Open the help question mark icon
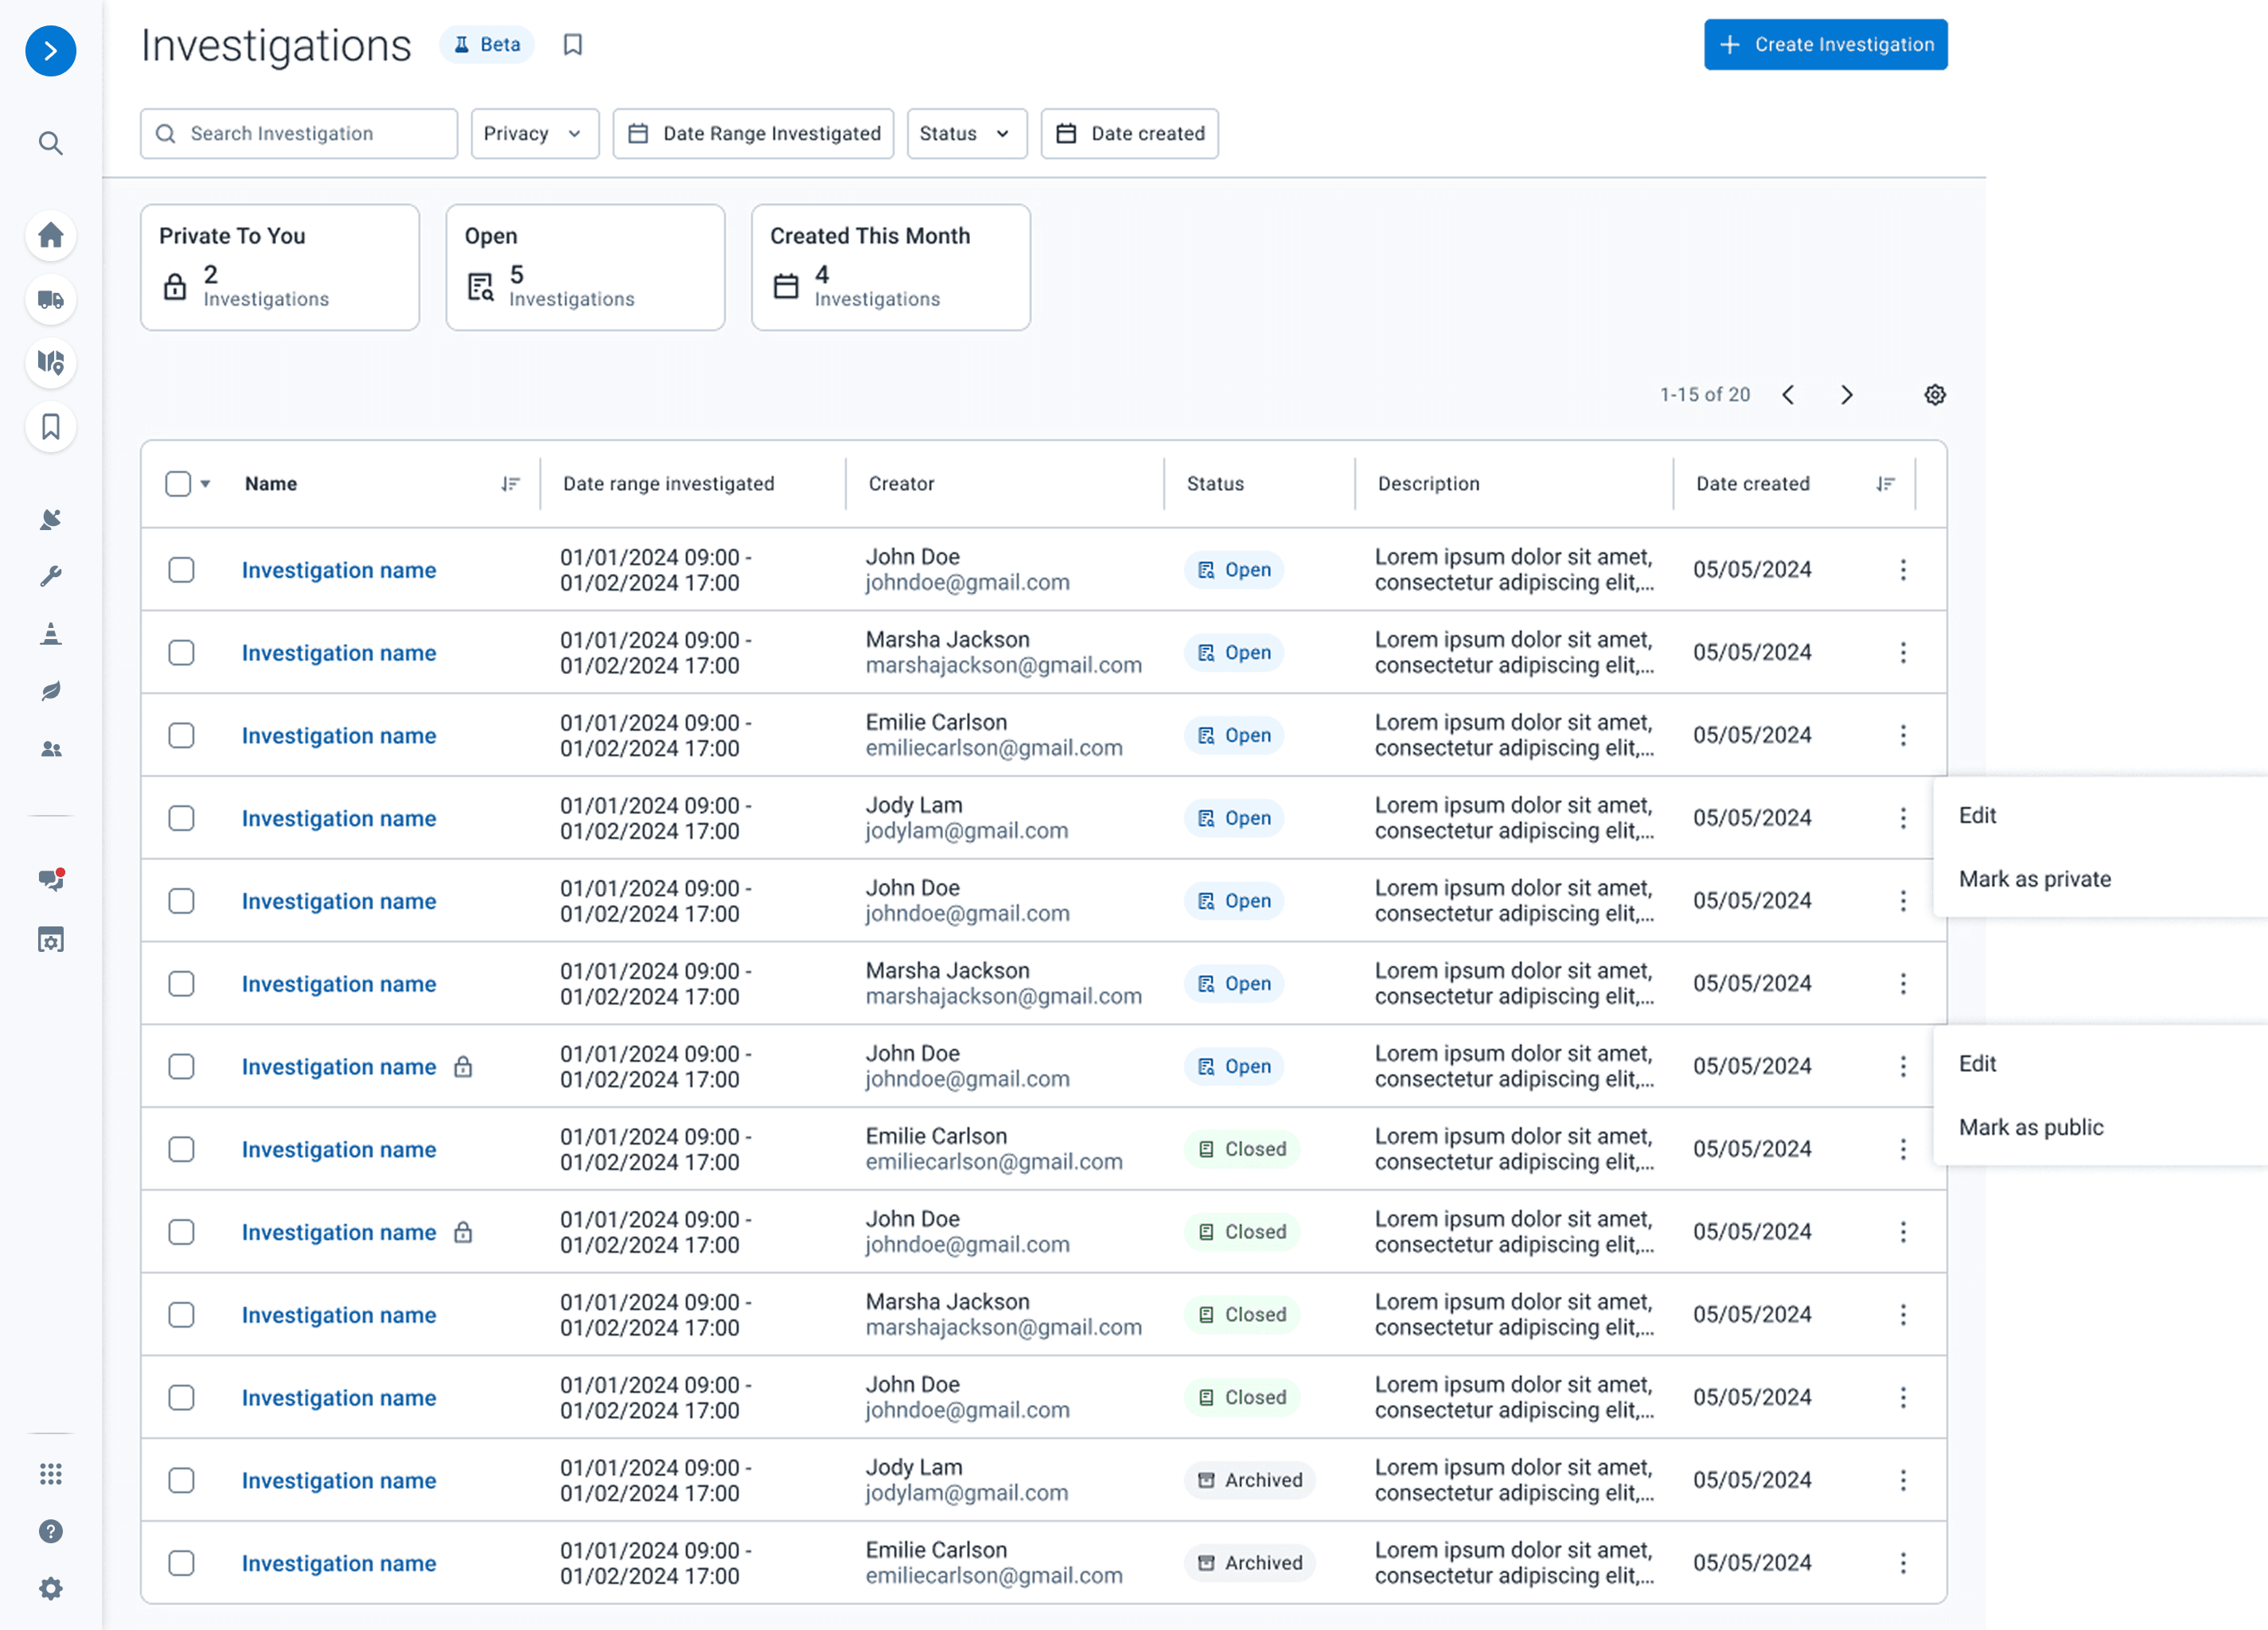Viewport: 2268px width, 1630px height. coord(51,1531)
